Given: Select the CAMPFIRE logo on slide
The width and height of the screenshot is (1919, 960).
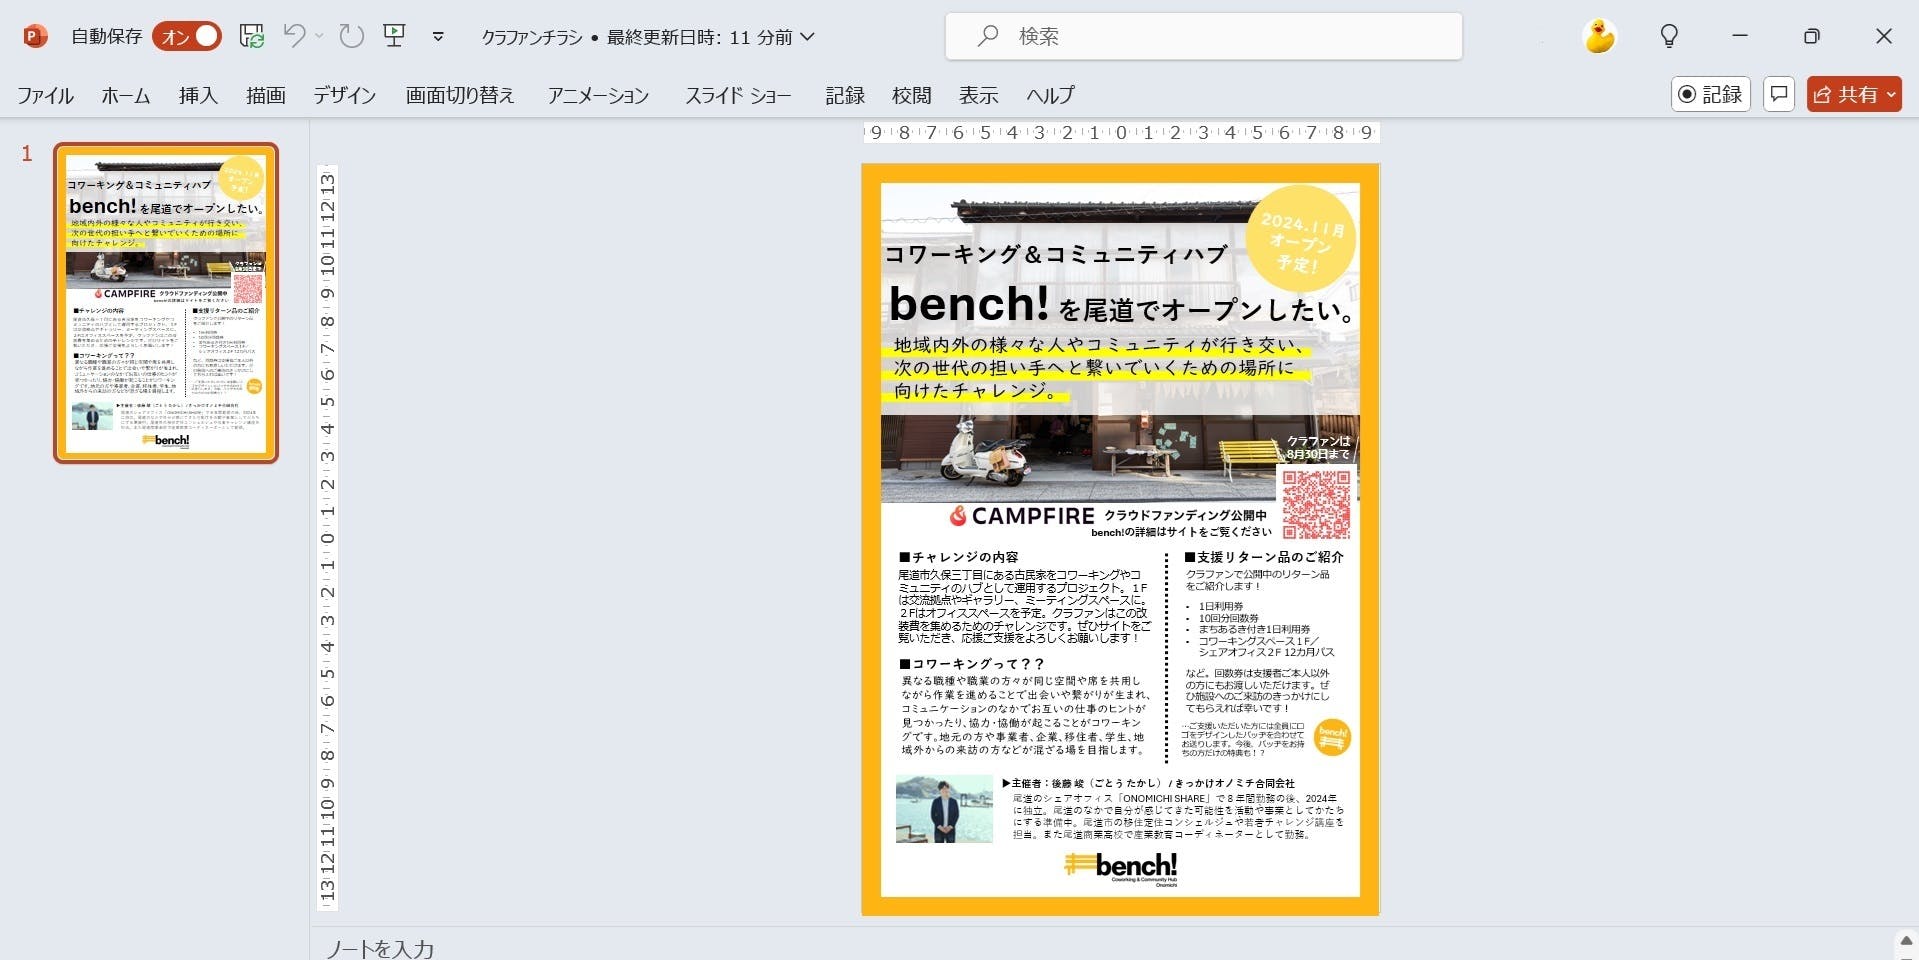Looking at the screenshot, I should coord(1022,516).
